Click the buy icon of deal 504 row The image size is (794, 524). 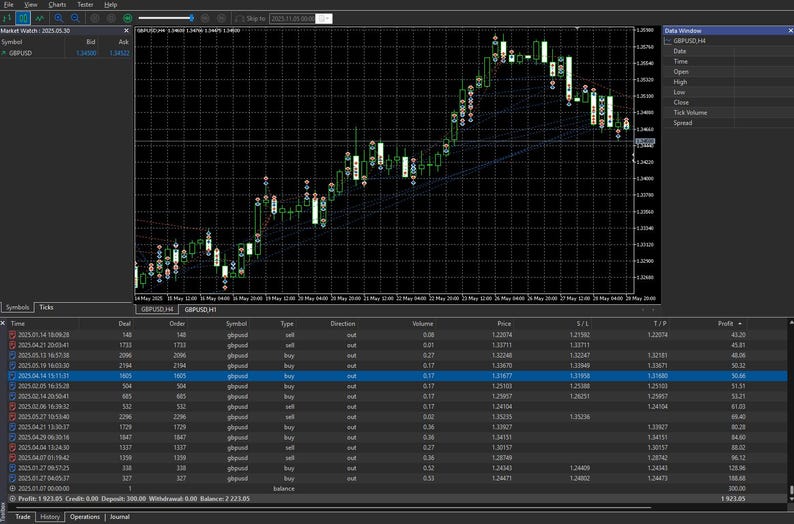13,386
